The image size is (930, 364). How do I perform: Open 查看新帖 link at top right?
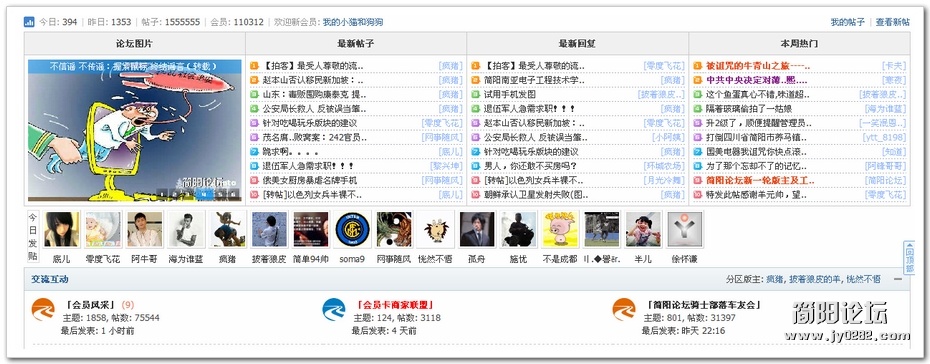pyautogui.click(x=893, y=22)
